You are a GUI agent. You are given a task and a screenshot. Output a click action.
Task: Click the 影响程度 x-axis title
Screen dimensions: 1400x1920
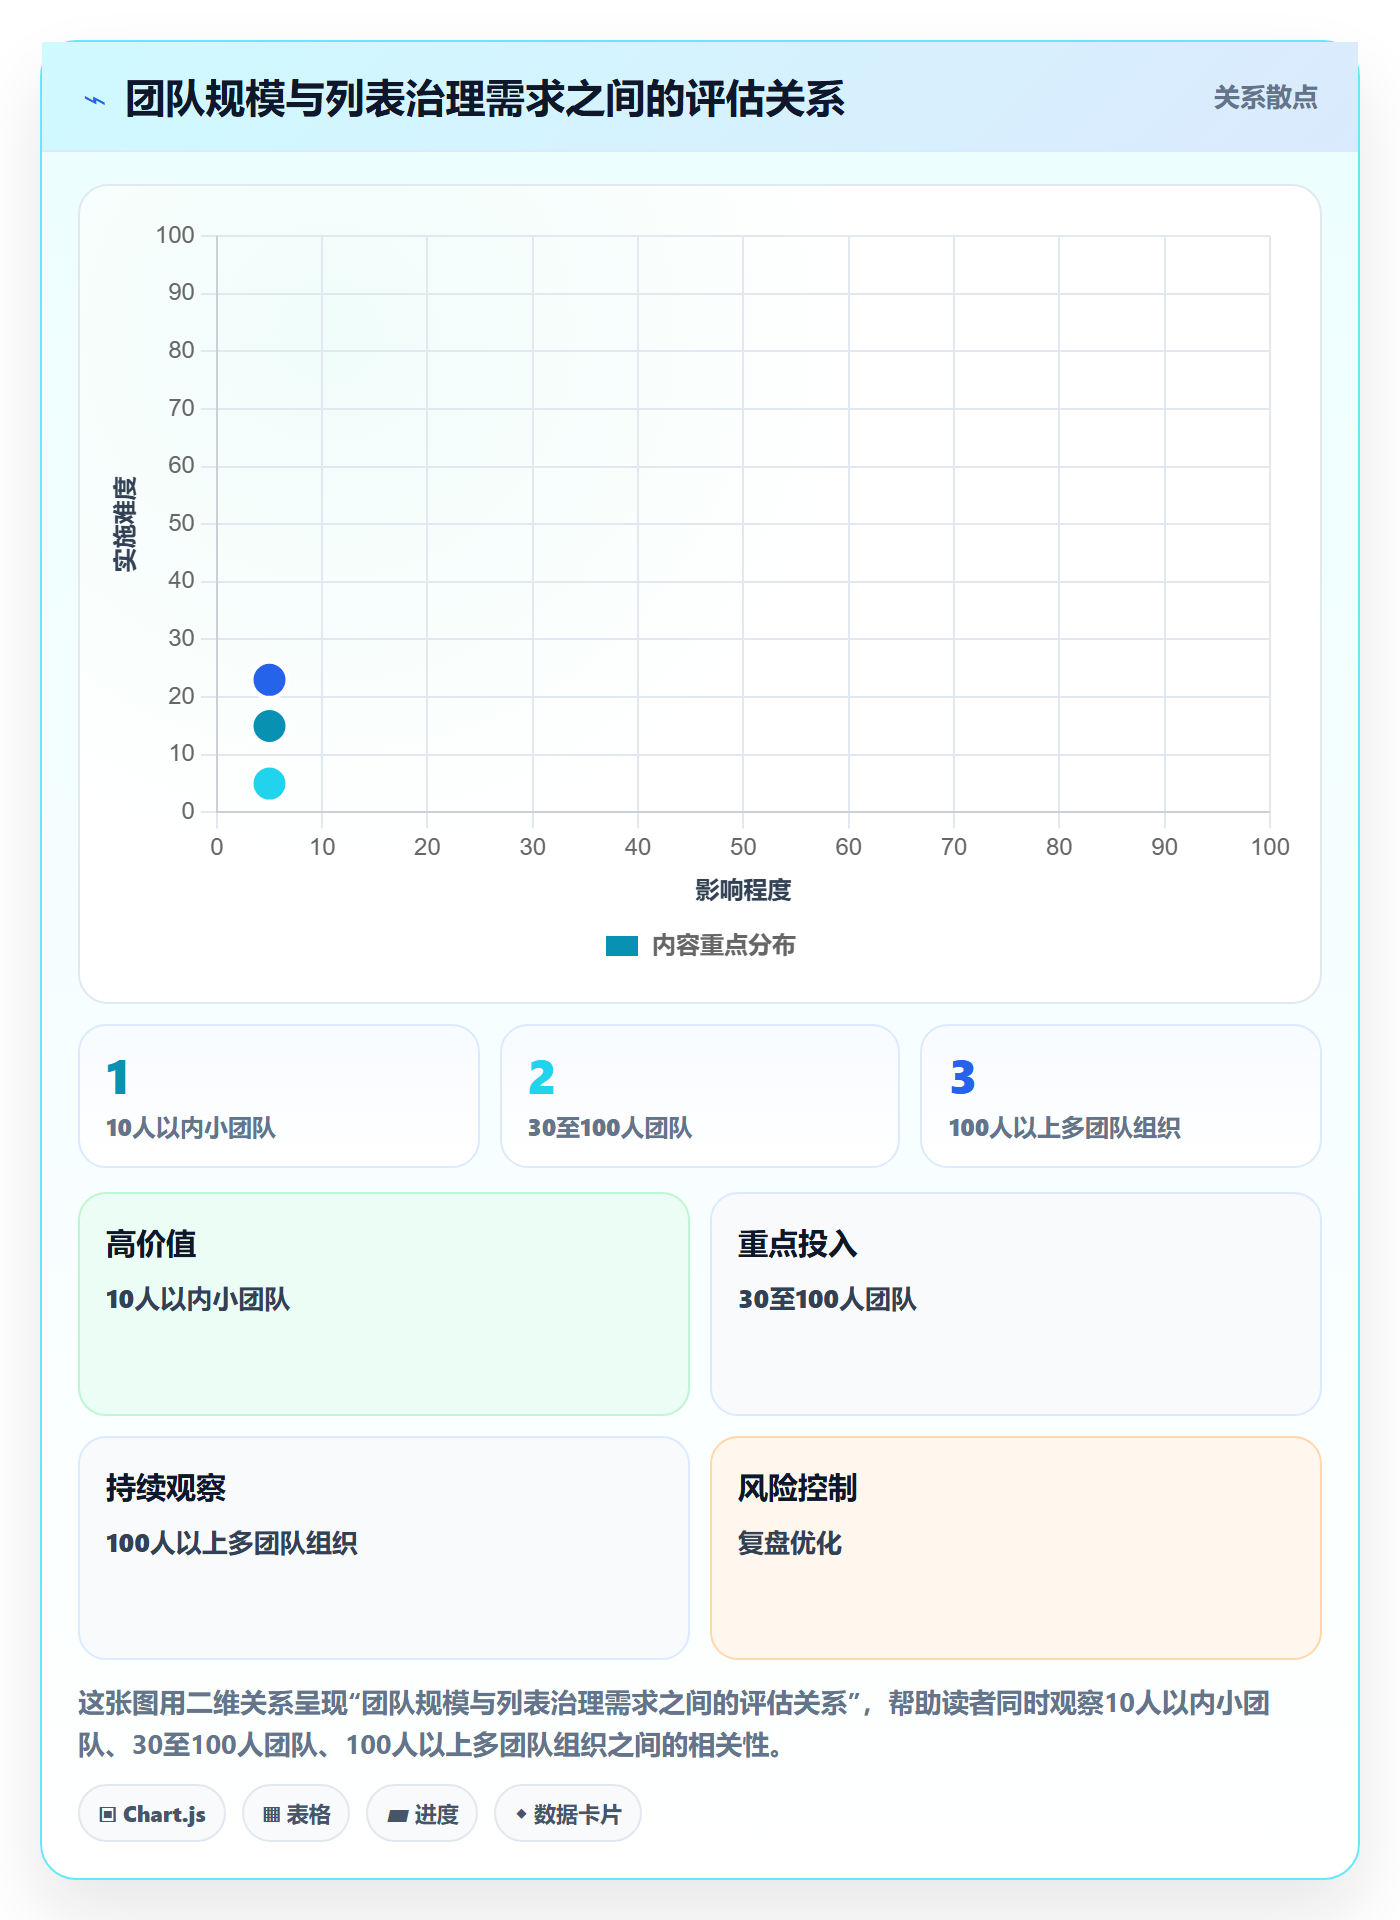[x=743, y=890]
